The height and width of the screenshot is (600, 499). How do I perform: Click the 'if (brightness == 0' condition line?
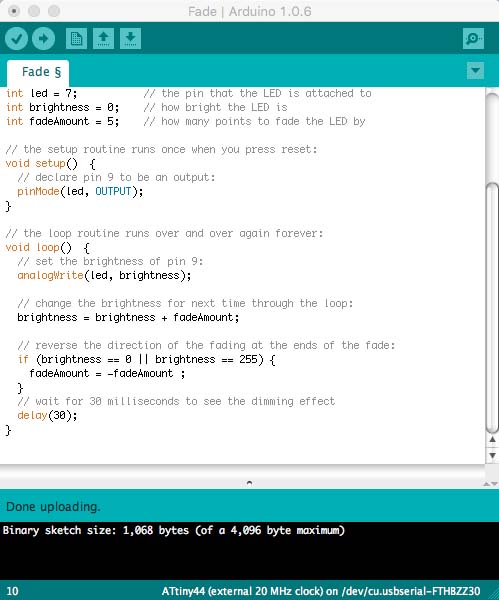click(x=147, y=360)
